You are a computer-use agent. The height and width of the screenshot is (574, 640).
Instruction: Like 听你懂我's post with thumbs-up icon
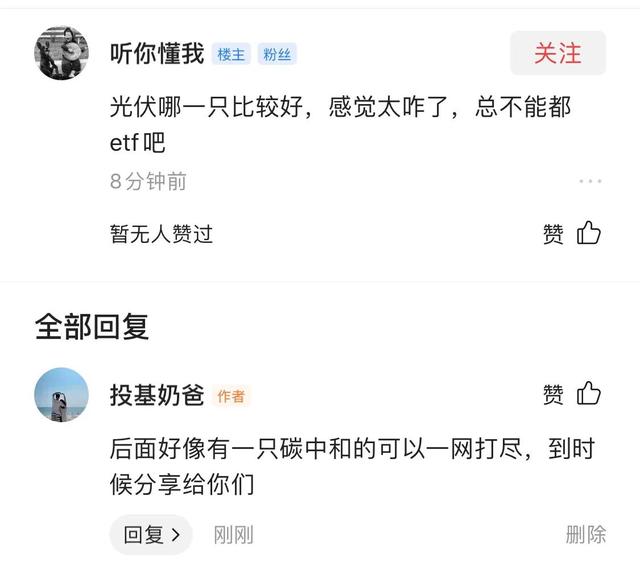(x=589, y=234)
